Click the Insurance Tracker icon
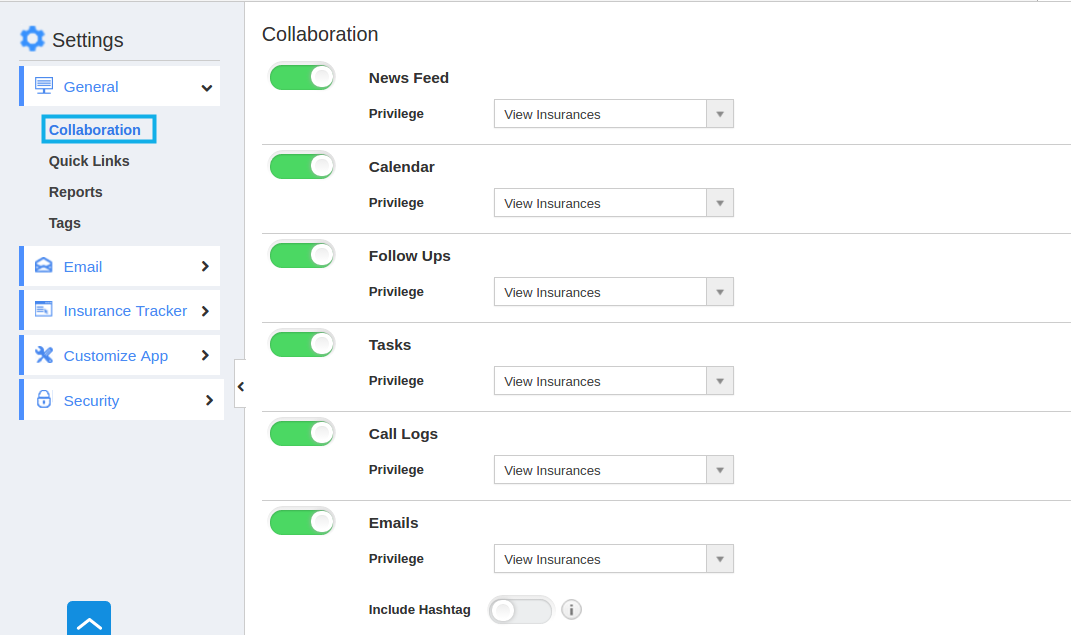 coord(44,309)
